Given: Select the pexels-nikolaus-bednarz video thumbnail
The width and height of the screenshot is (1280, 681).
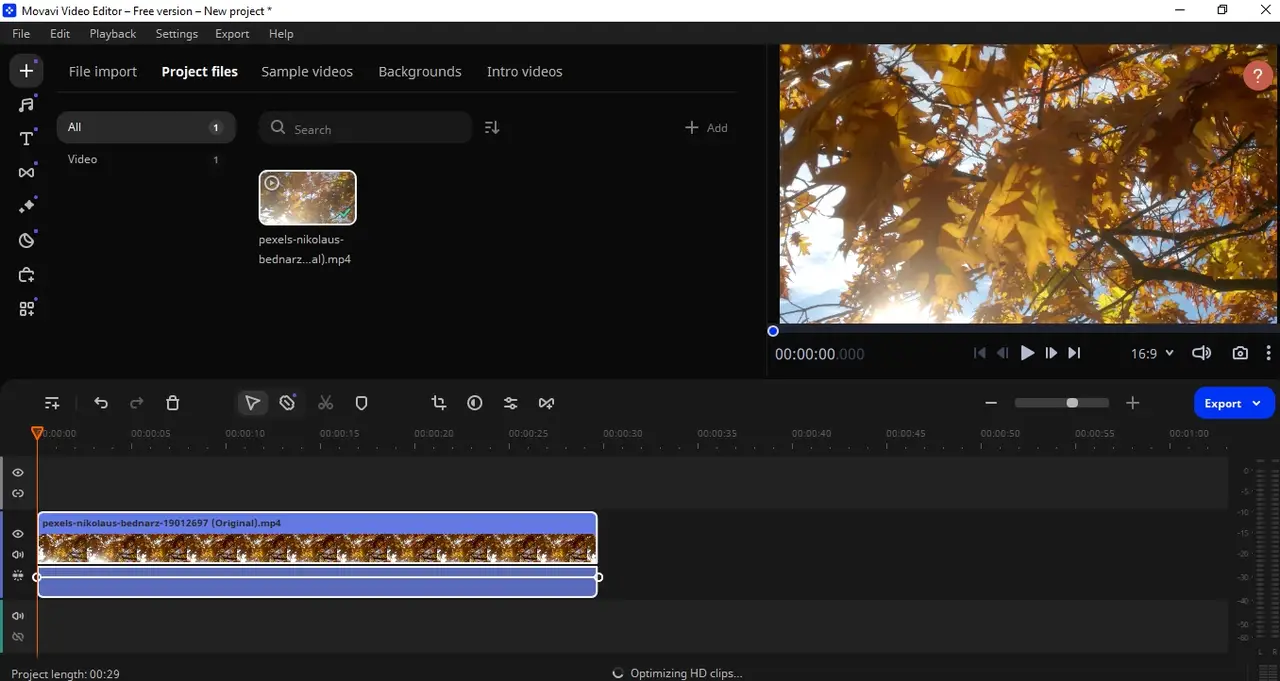Looking at the screenshot, I should pyautogui.click(x=307, y=198).
